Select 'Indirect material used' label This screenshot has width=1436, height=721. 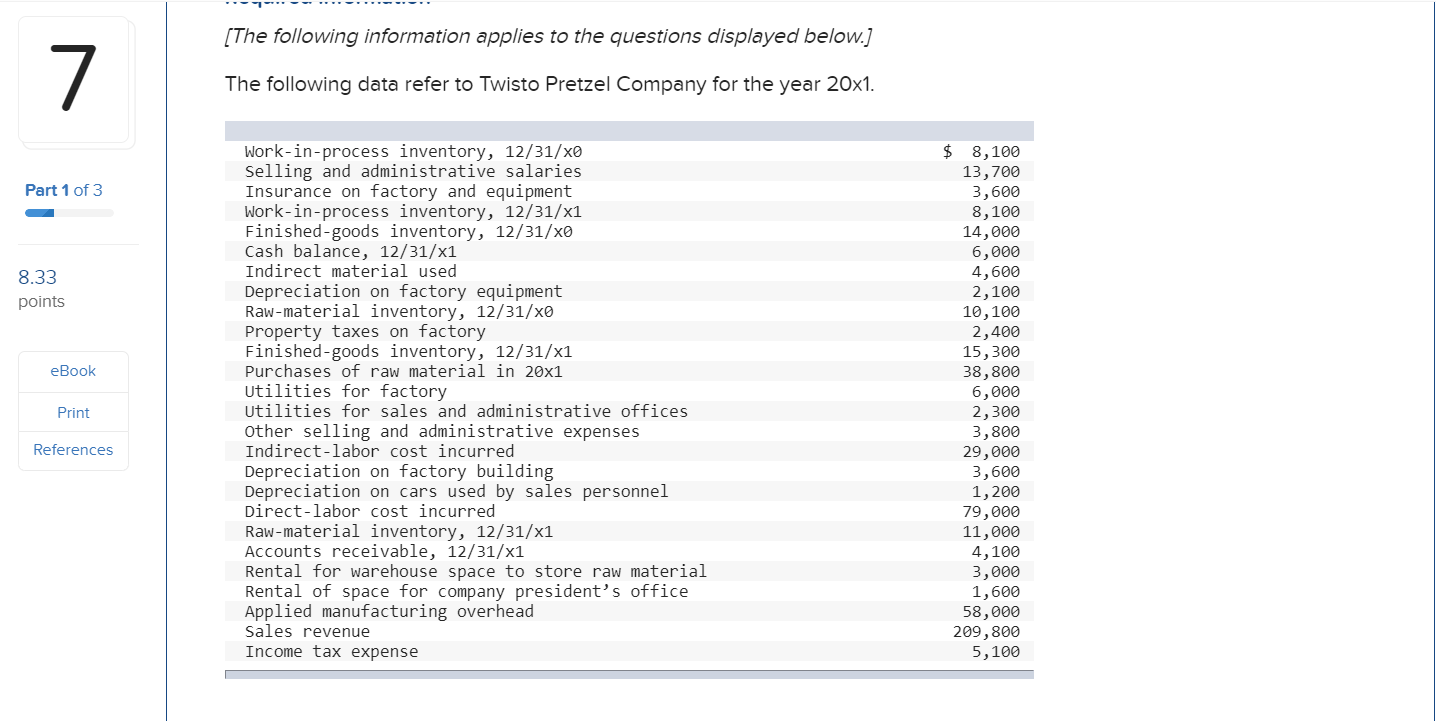pos(351,271)
